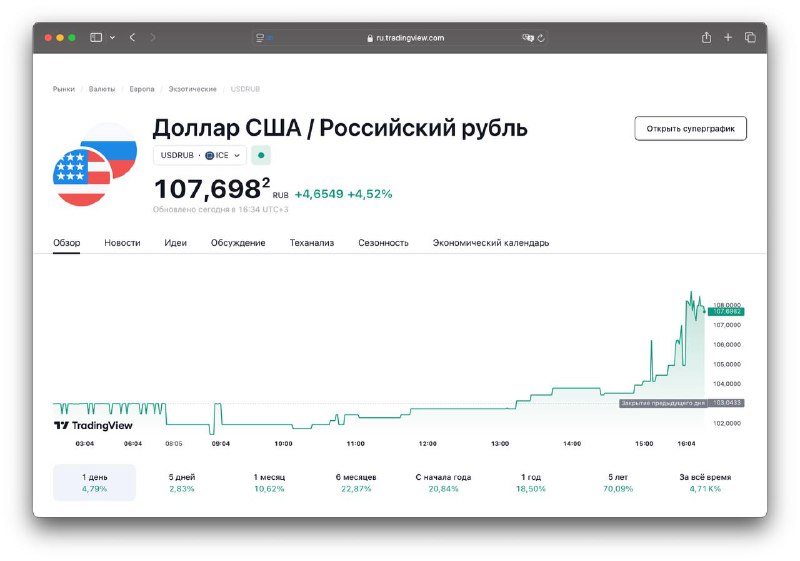Switch to the Новости tab
This screenshot has height=561, width=800.
tap(122, 243)
